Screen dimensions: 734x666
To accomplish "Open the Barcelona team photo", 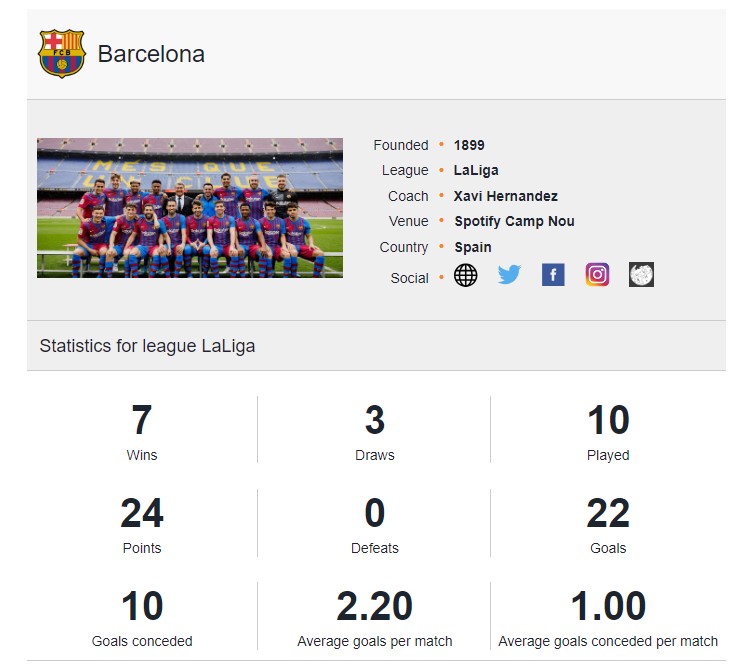I will point(190,208).
